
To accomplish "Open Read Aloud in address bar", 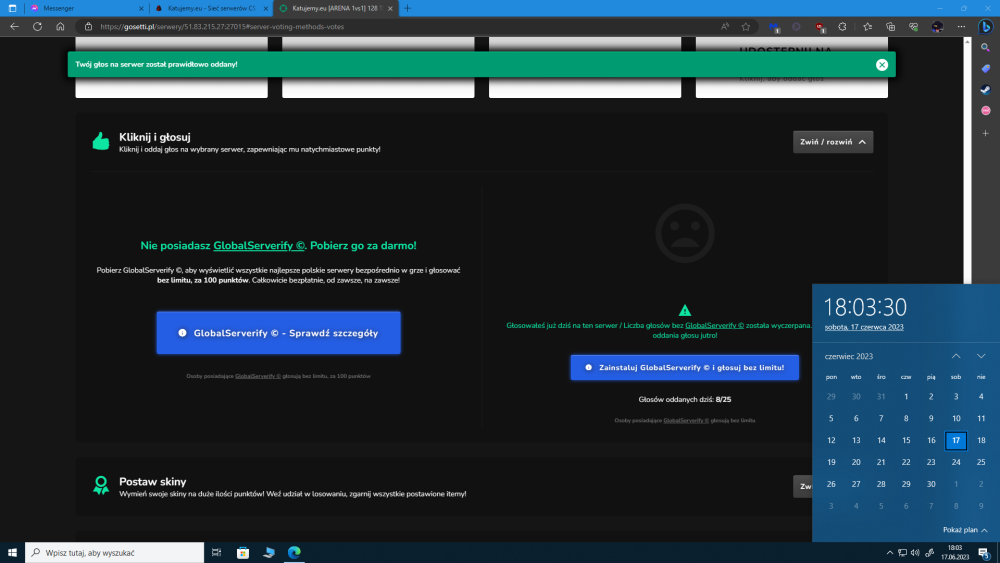I will pyautogui.click(x=725, y=27).
